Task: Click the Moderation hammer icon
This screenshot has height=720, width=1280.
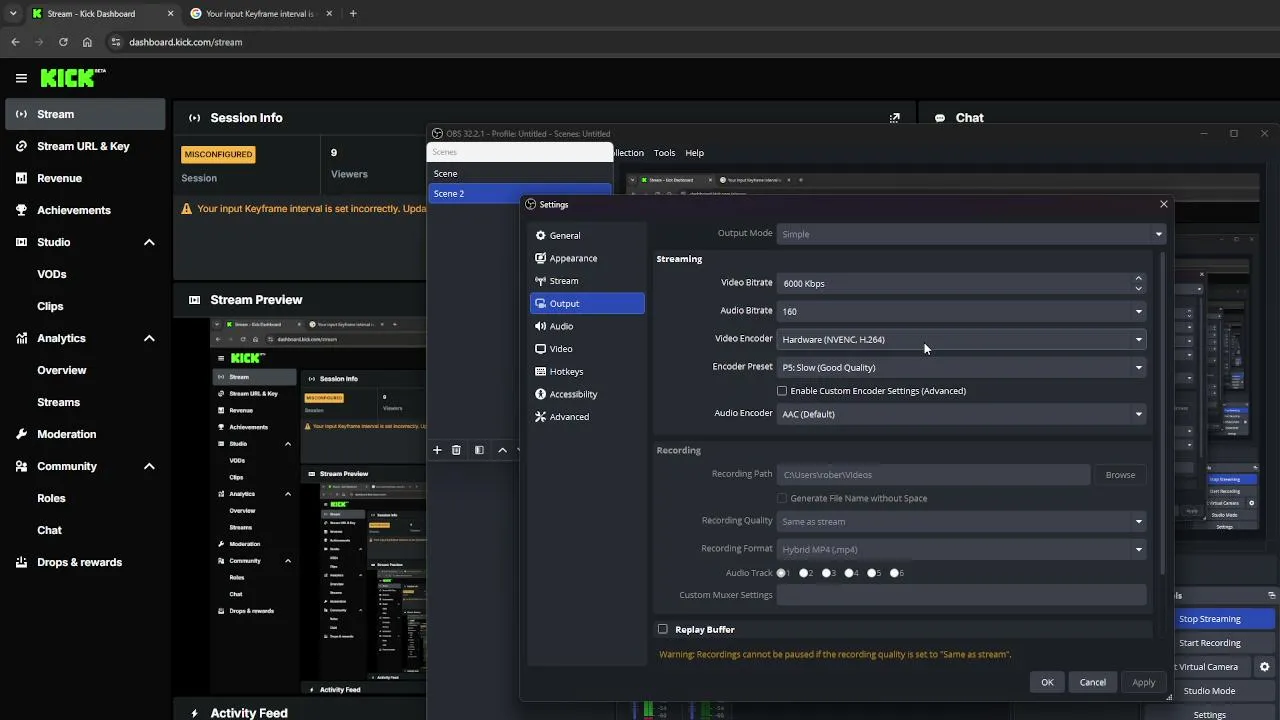Action: [21, 434]
